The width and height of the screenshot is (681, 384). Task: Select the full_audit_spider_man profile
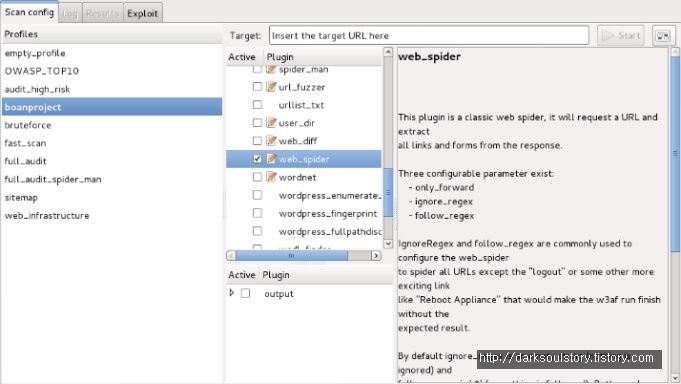coord(112,179)
